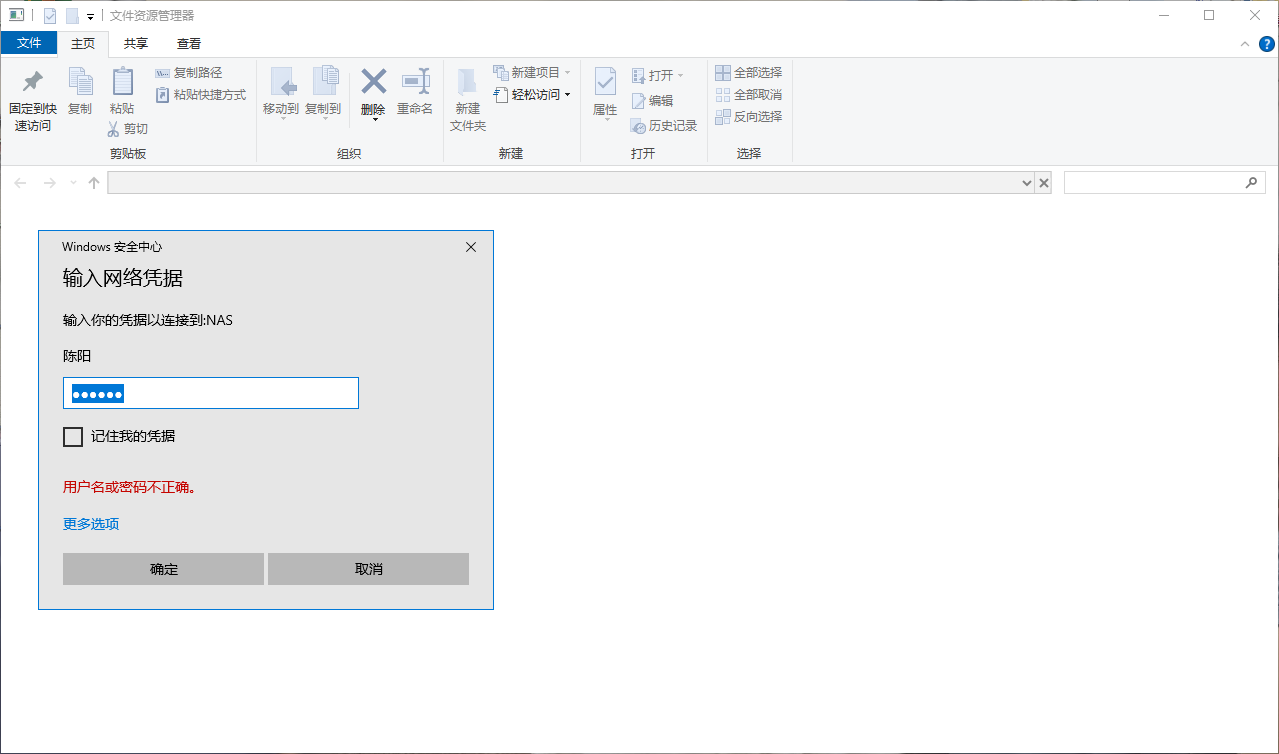Click the 更多选项 link
The width and height of the screenshot is (1279, 754).
(x=91, y=524)
